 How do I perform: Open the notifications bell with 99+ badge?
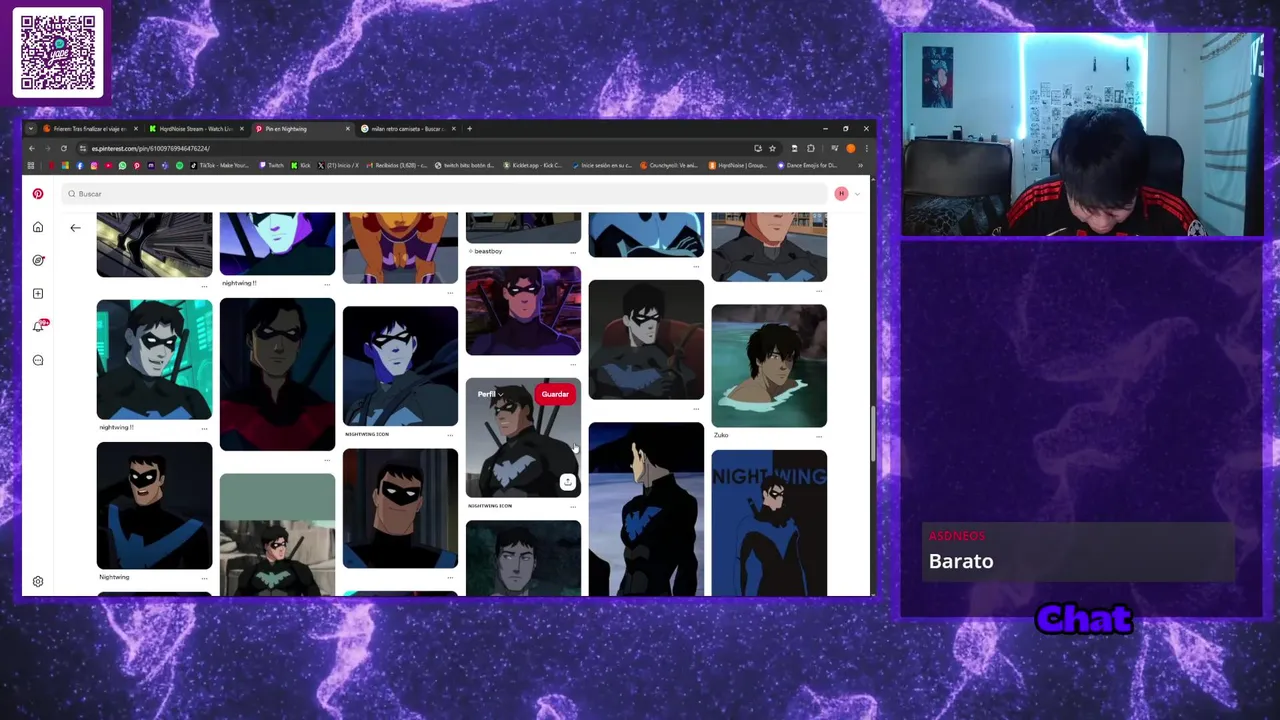click(x=39, y=326)
